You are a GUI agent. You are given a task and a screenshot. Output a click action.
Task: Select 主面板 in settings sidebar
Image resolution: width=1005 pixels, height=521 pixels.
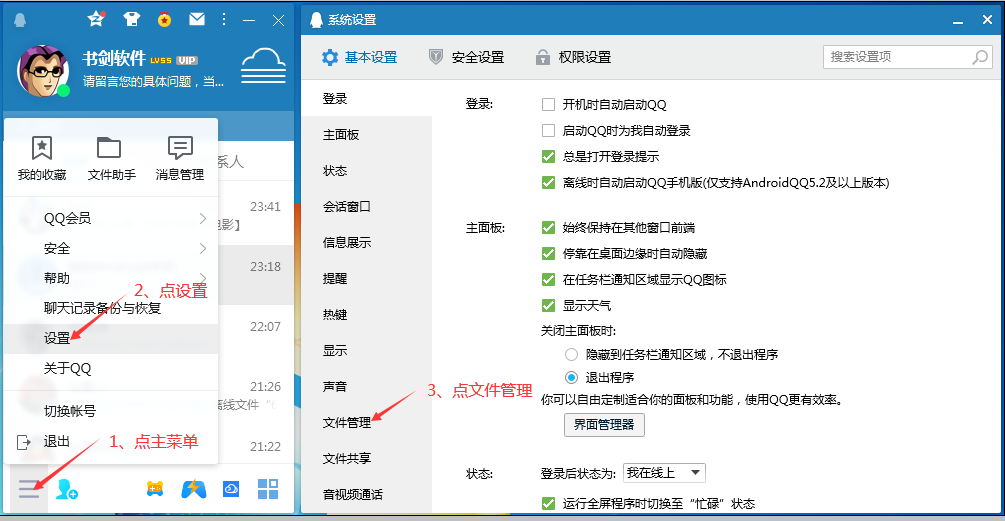pyautogui.click(x=366, y=135)
